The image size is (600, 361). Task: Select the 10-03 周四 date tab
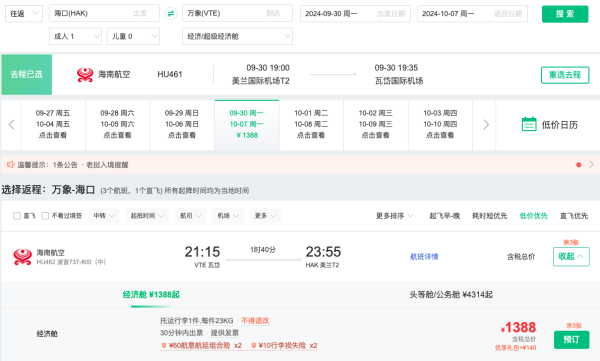point(440,125)
